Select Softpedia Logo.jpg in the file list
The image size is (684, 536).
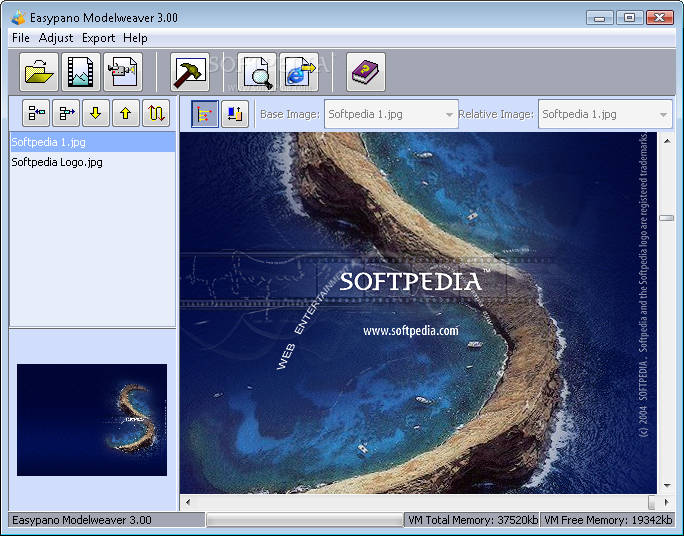click(x=93, y=162)
